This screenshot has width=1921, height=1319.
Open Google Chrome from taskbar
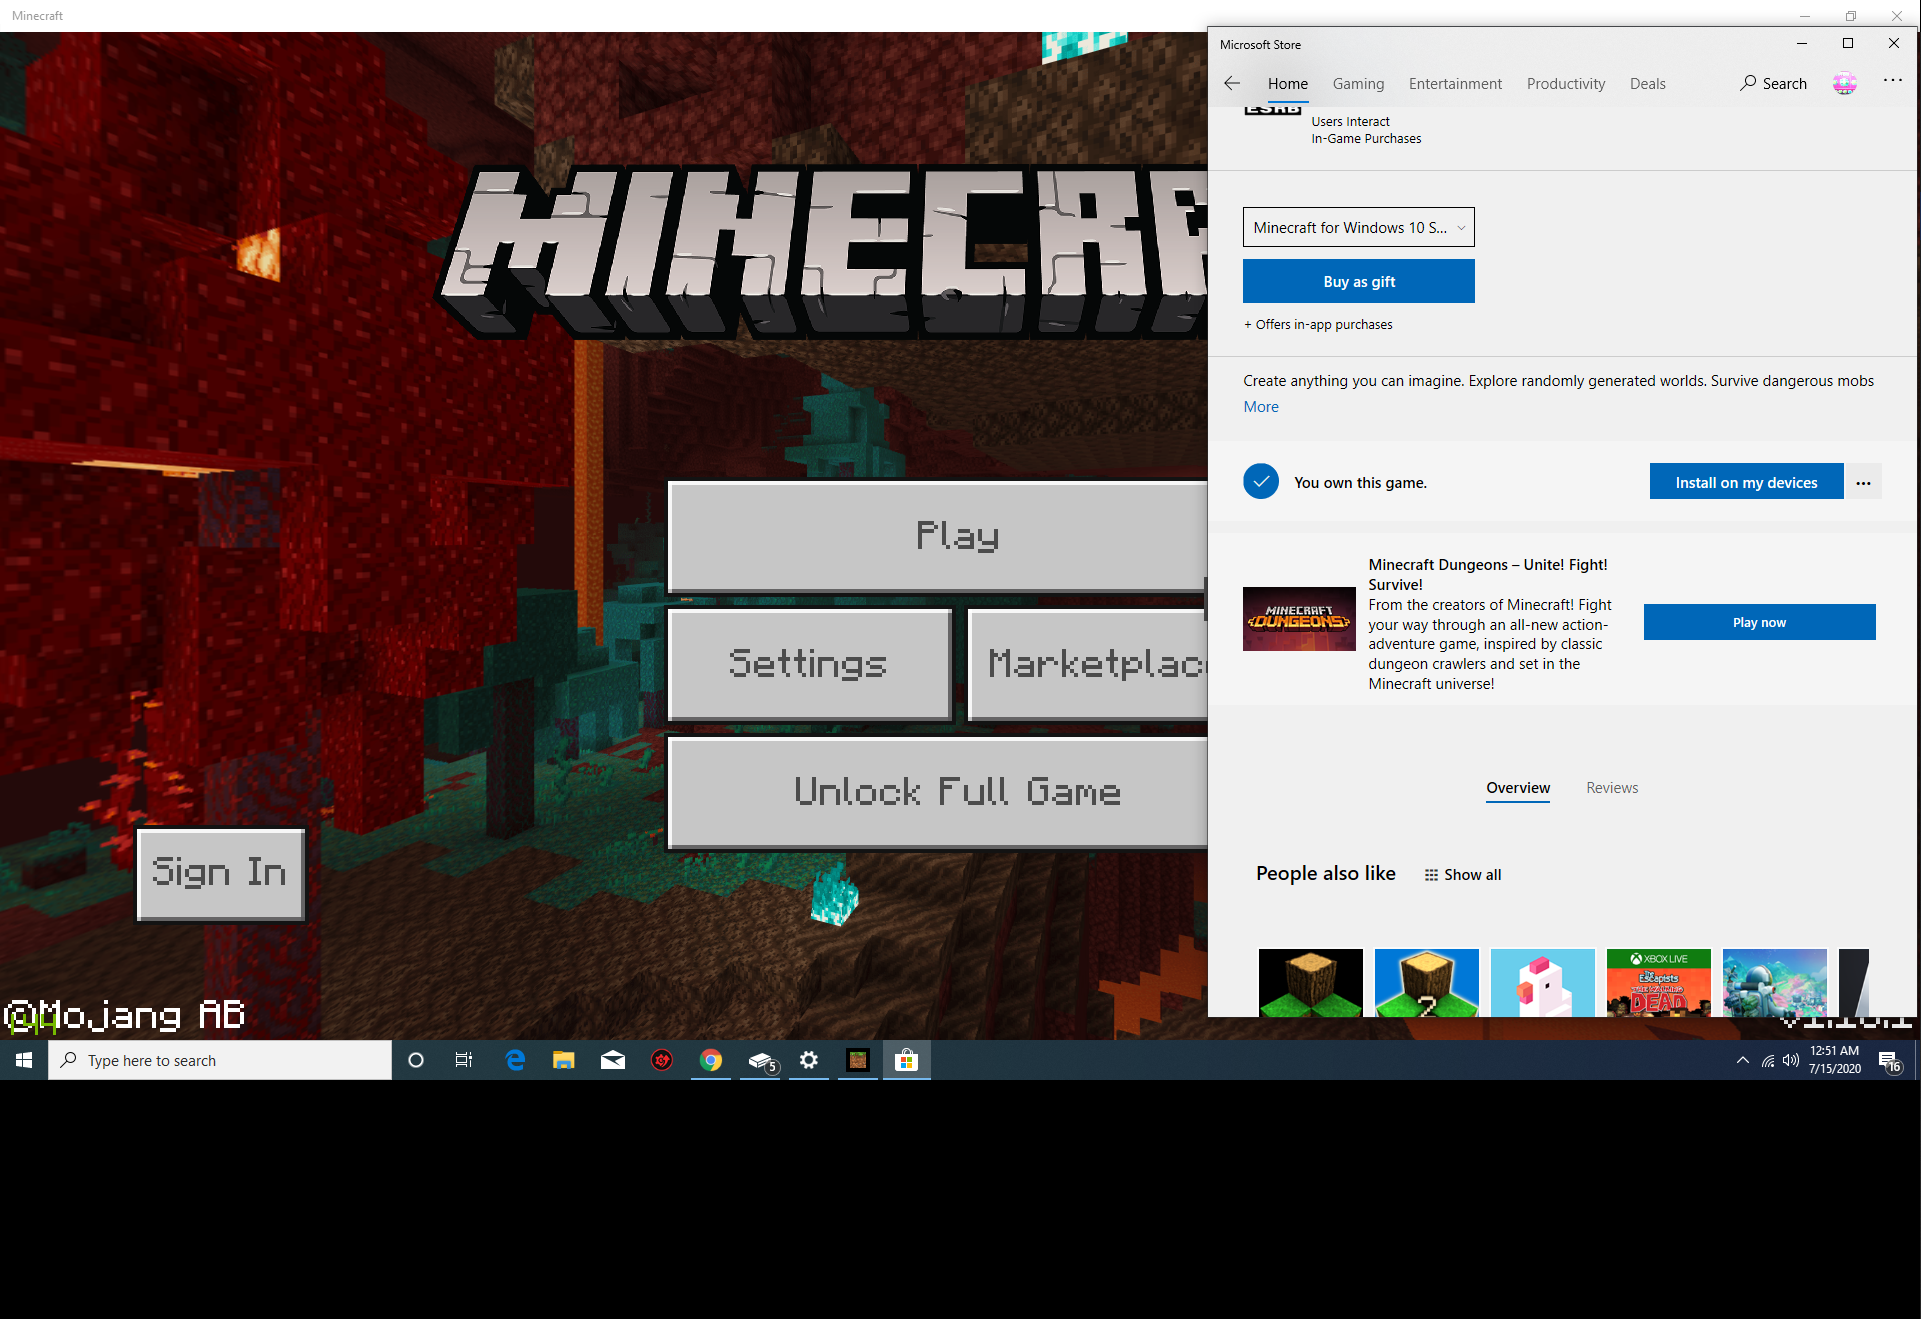tap(711, 1060)
